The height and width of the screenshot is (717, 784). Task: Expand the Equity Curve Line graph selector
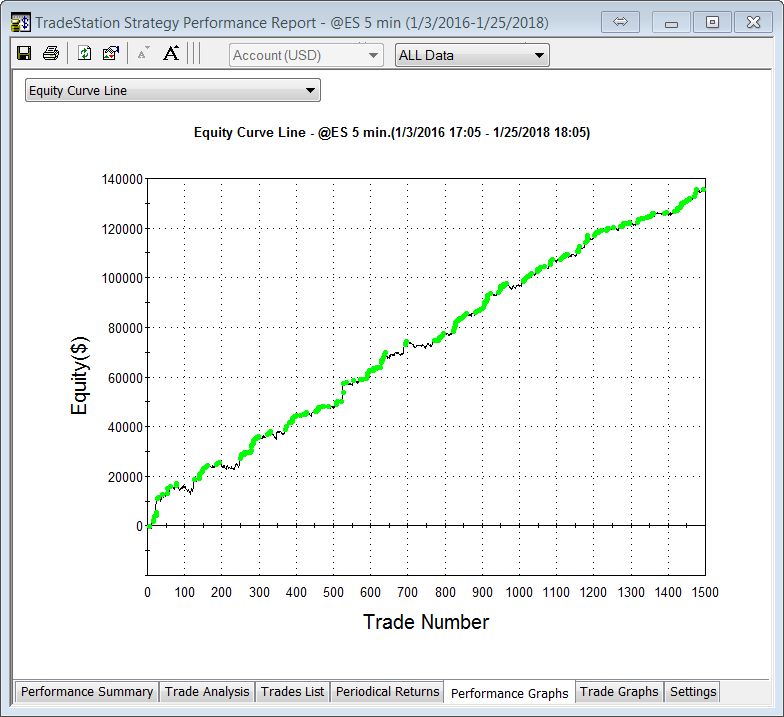point(172,91)
